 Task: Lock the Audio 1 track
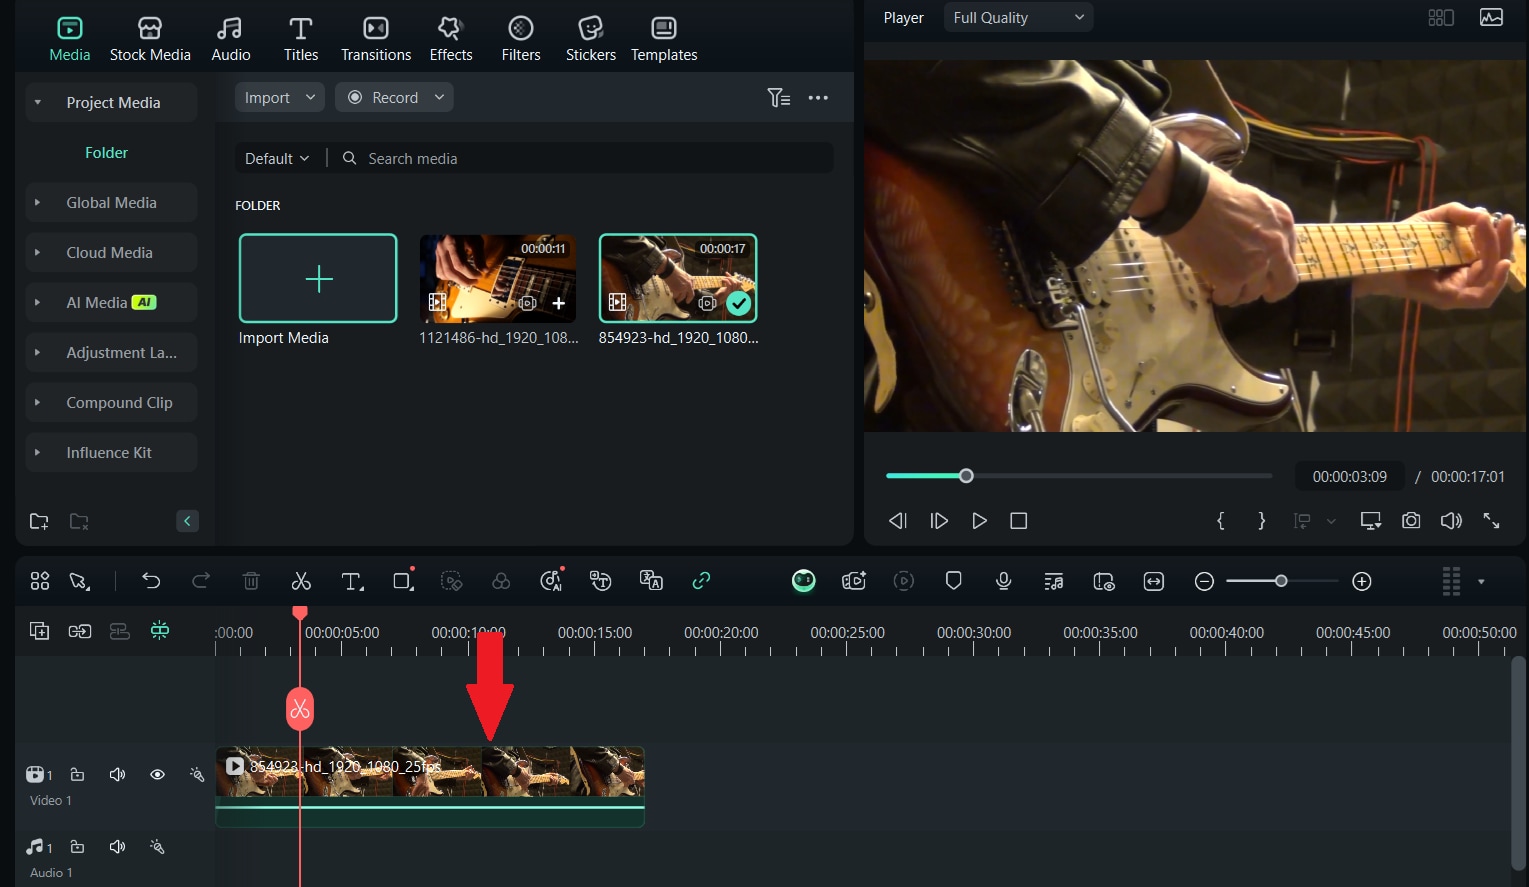point(77,846)
